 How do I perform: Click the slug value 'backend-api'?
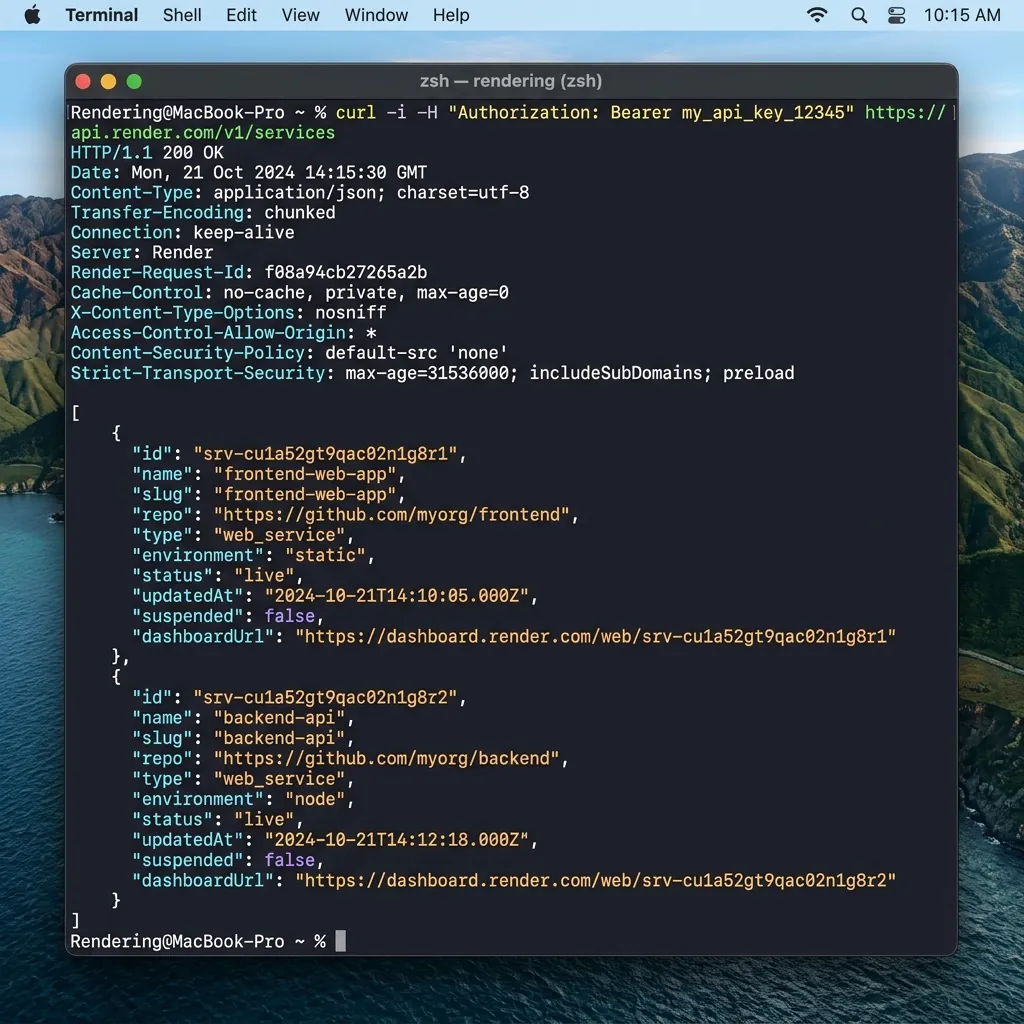pos(280,739)
